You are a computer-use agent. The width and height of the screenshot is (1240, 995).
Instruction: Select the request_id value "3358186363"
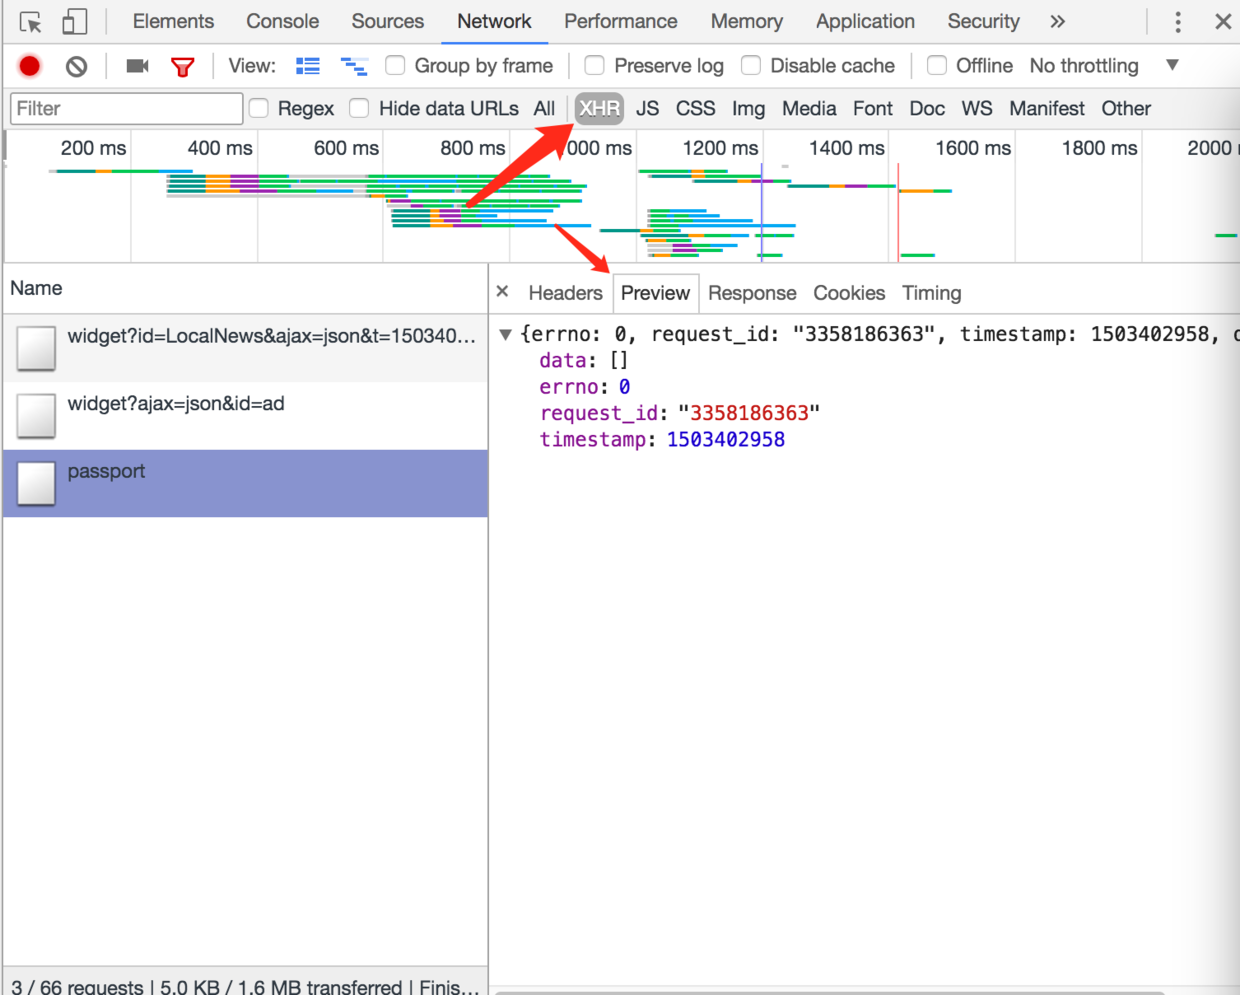pos(749,413)
